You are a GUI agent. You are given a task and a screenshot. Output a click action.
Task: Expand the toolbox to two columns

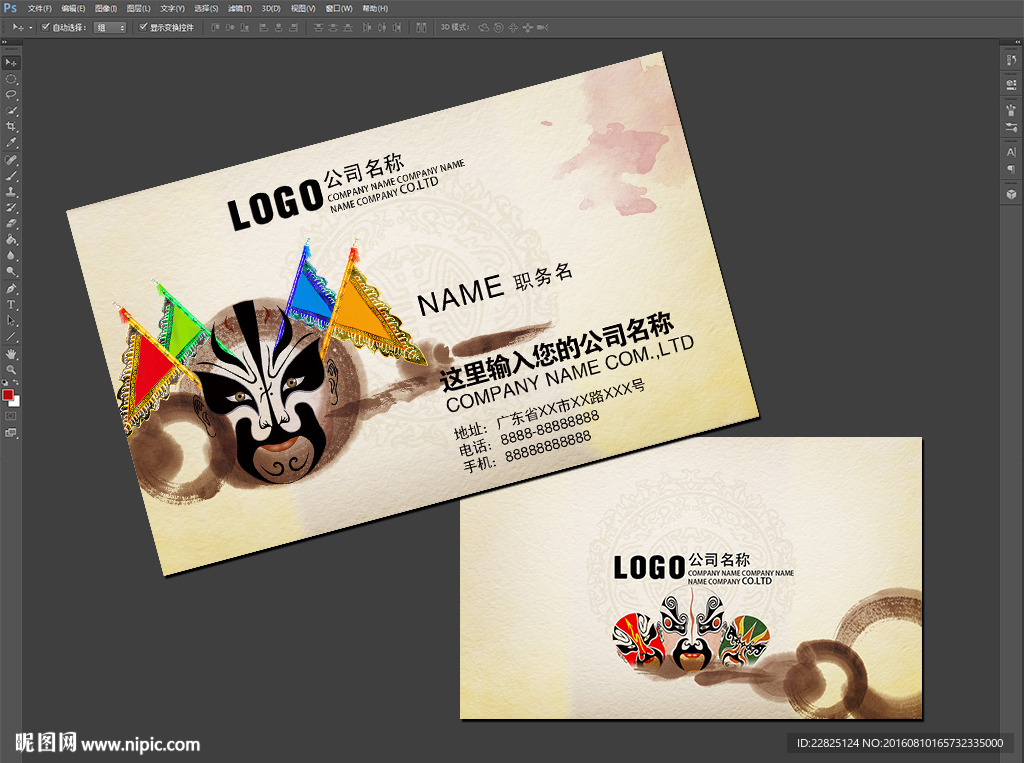coord(5,42)
